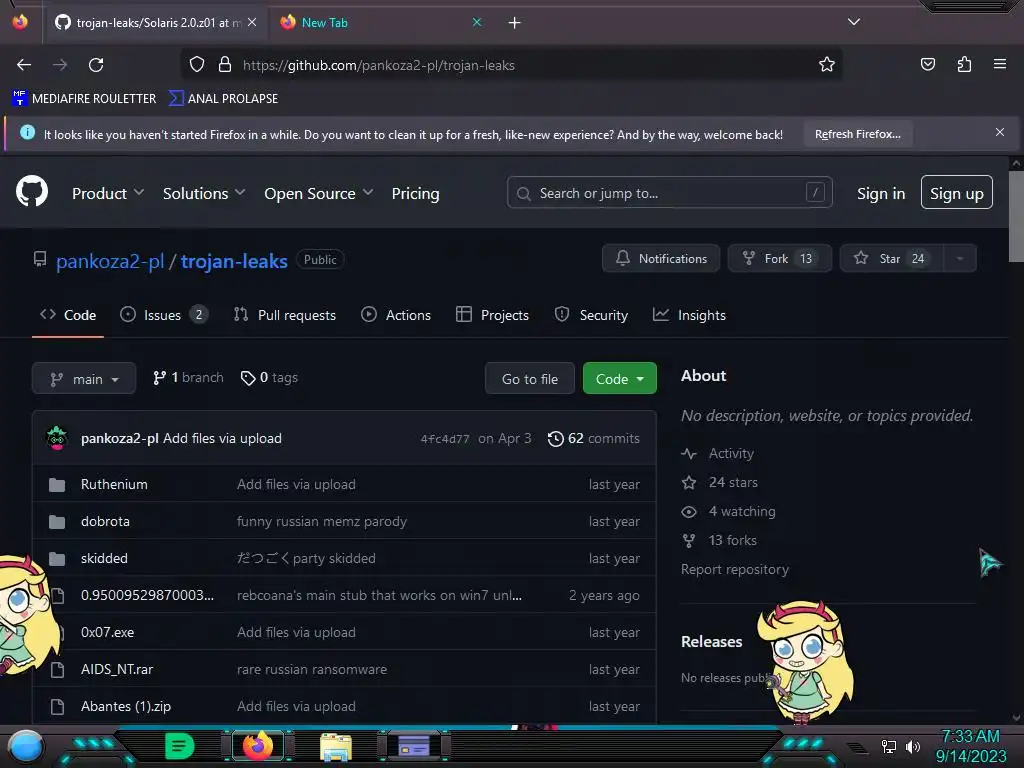Focus the Search or jump to field

669,193
